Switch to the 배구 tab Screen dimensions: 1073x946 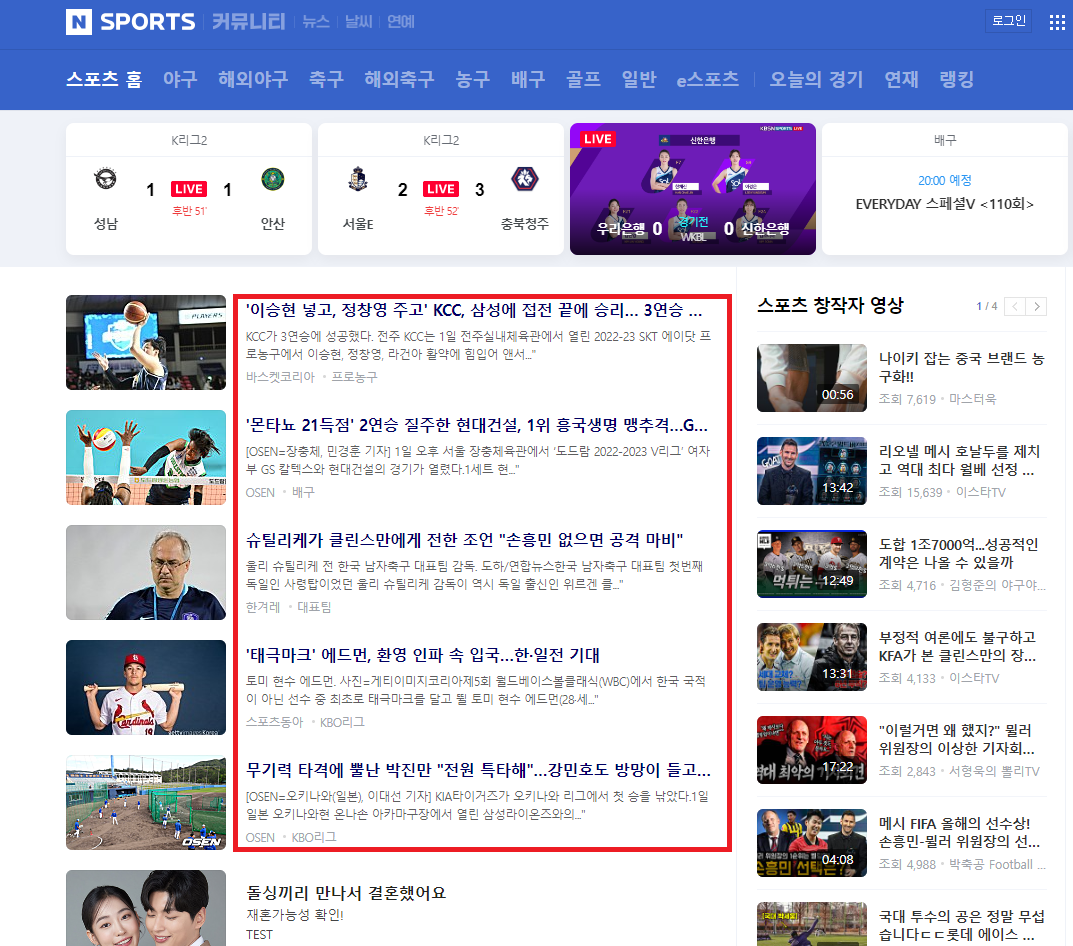point(528,79)
